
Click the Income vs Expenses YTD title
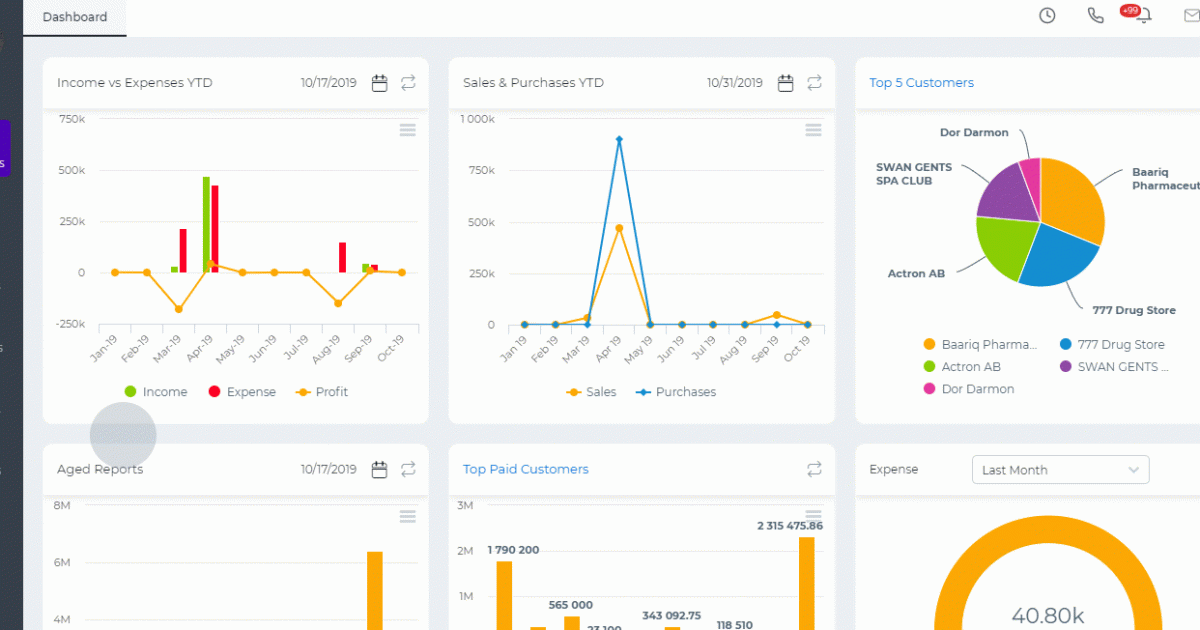[x=135, y=83]
